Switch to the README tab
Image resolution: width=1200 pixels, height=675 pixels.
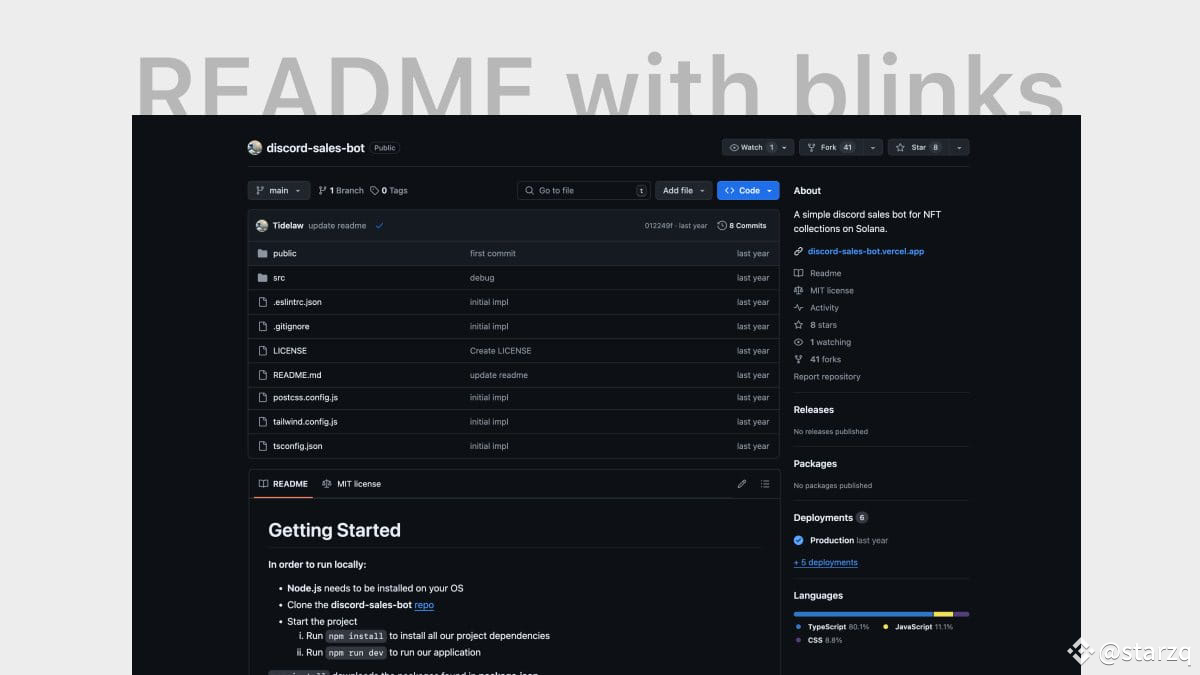pyautogui.click(x=283, y=484)
